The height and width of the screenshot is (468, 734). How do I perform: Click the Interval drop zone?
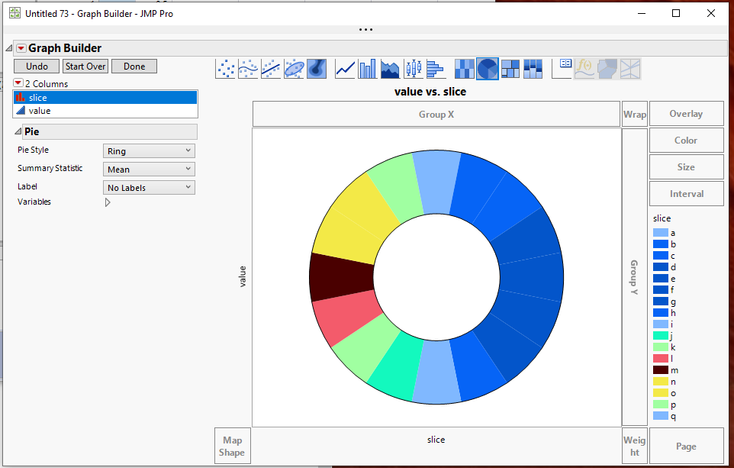(x=686, y=194)
